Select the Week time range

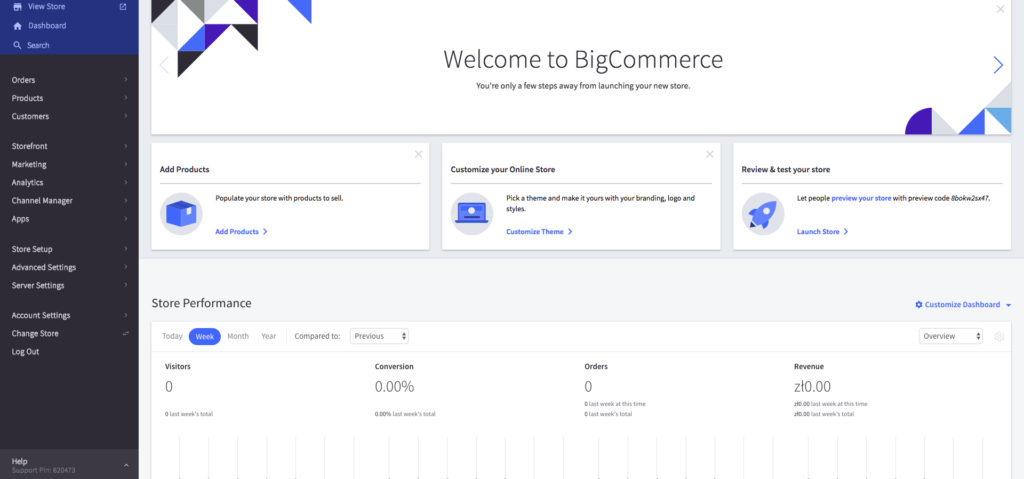click(205, 336)
